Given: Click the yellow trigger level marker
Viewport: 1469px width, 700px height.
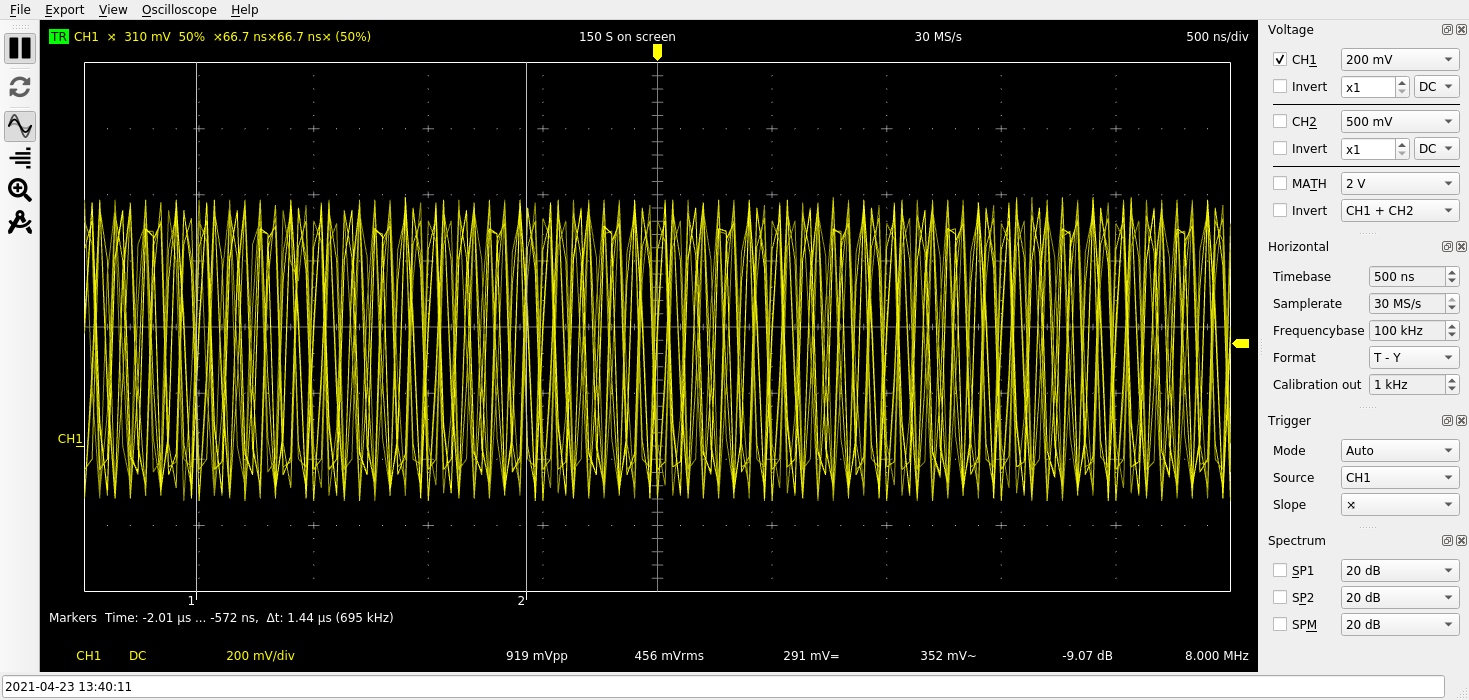Looking at the screenshot, I should (1241, 344).
